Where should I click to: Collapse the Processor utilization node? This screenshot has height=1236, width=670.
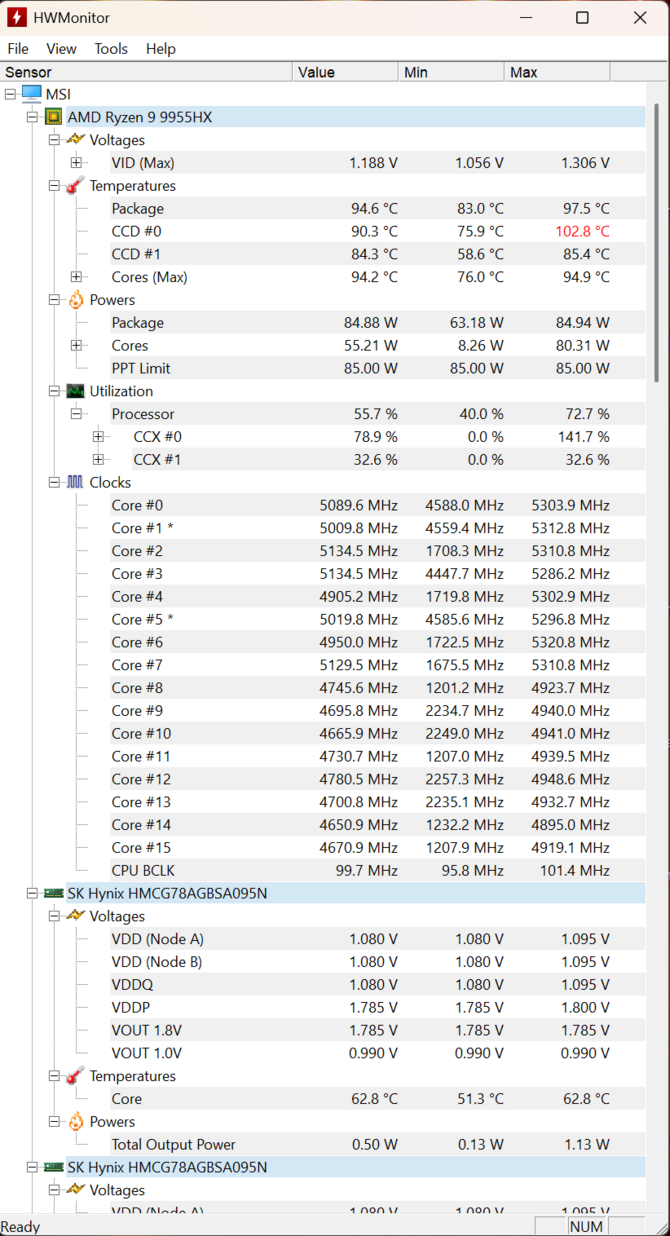[76, 414]
